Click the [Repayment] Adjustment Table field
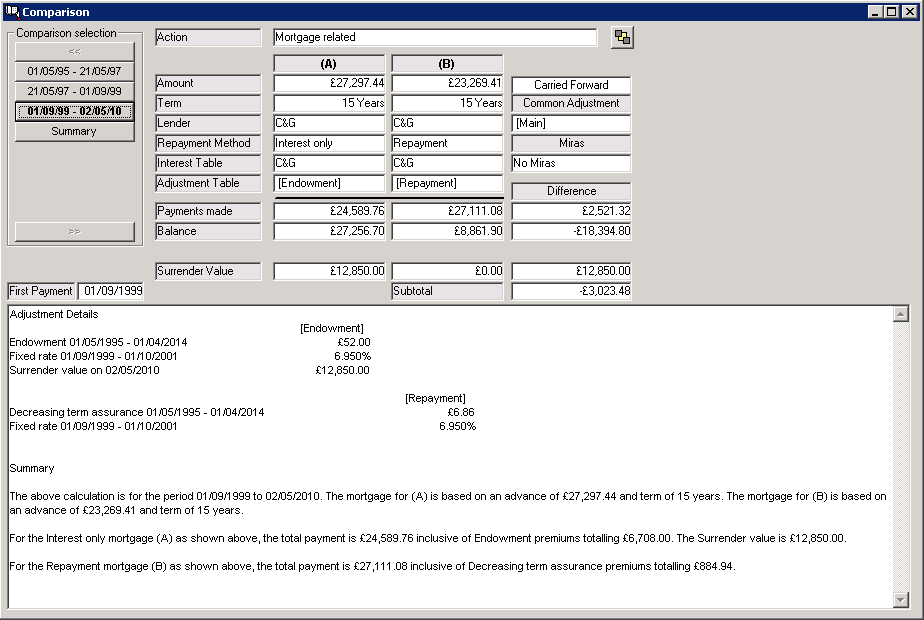924x620 pixels. coord(447,183)
